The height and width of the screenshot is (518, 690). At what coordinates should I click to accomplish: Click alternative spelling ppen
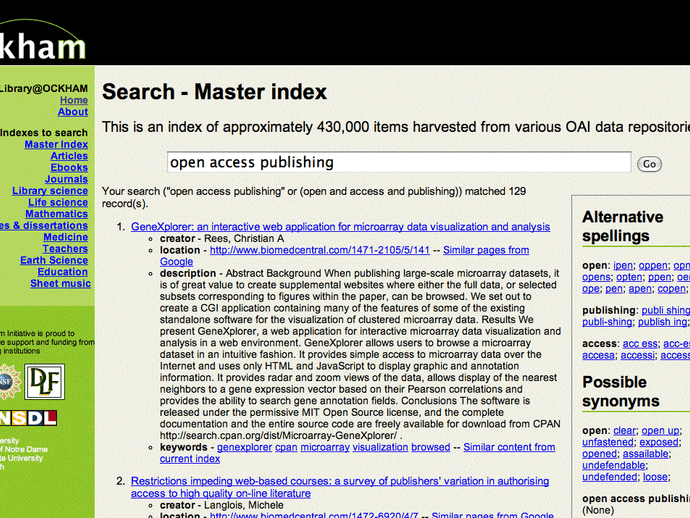tap(659, 277)
